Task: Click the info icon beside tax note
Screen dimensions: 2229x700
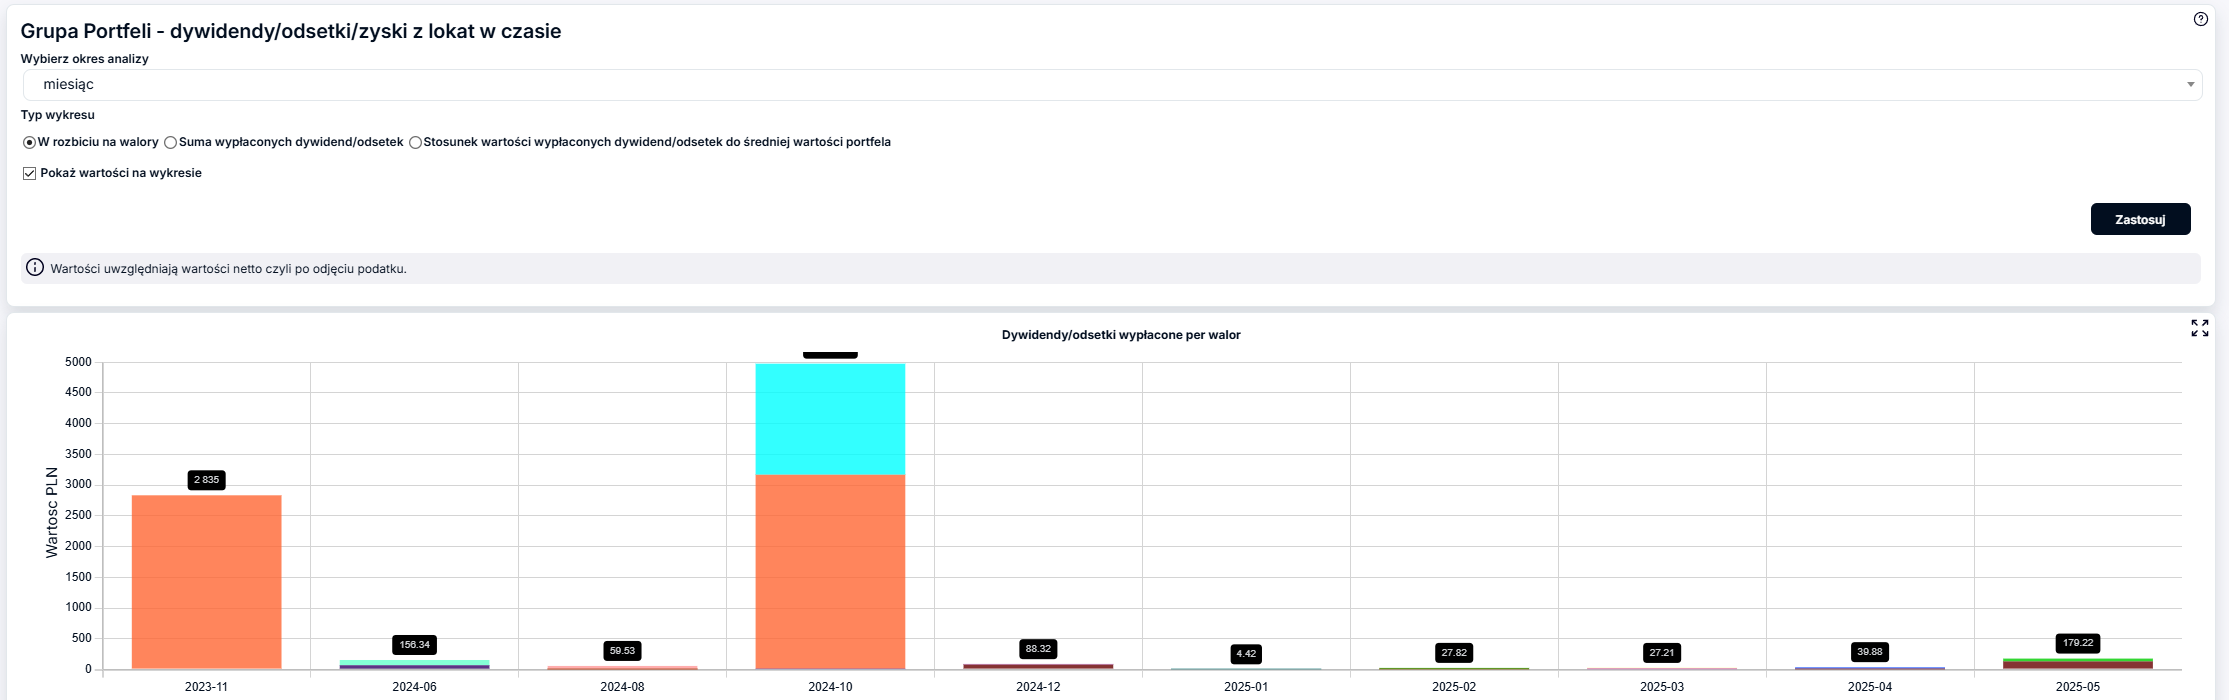Action: [x=35, y=268]
